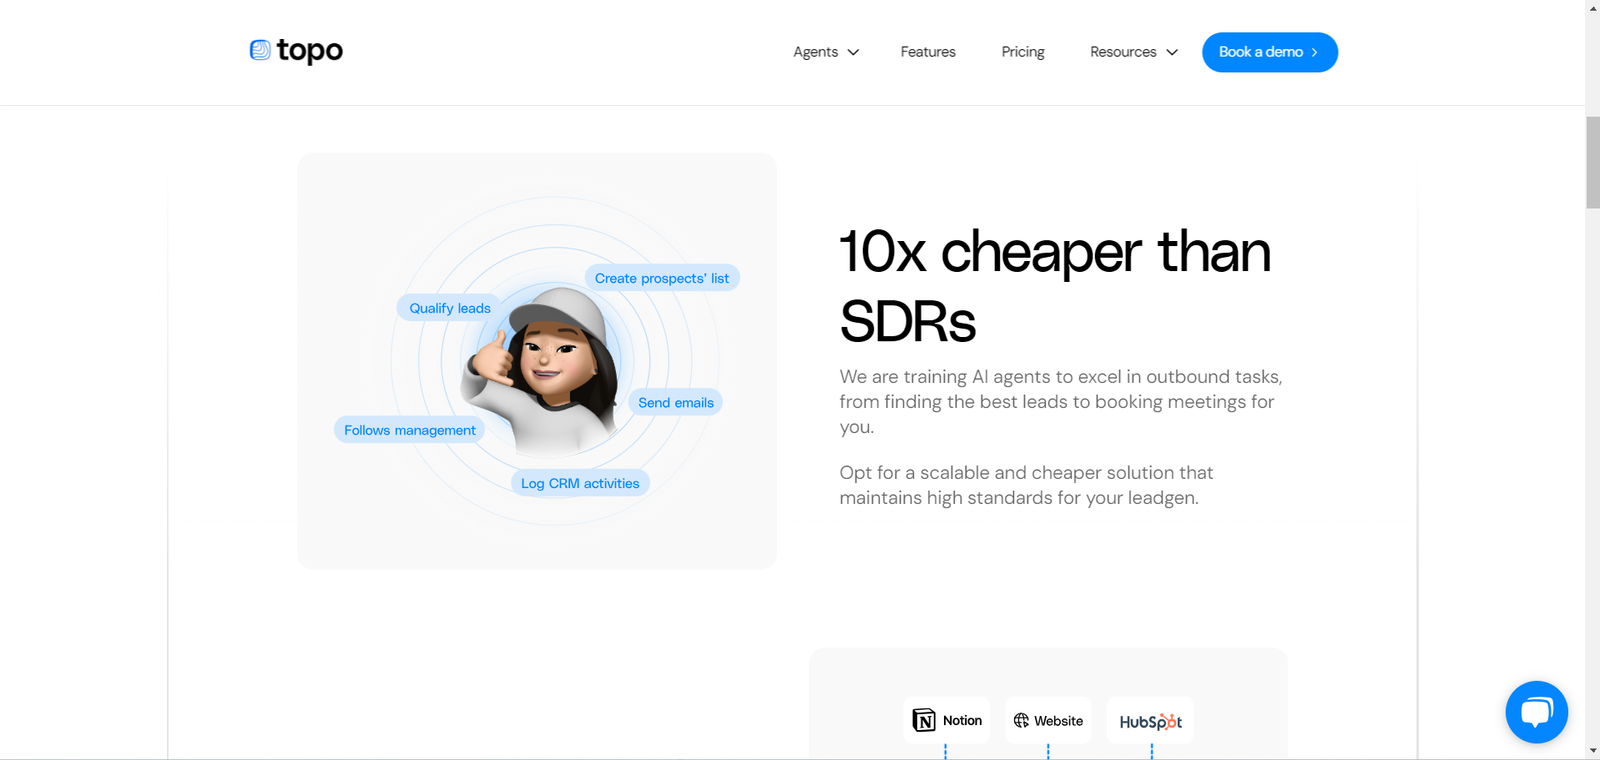Click the scrollbar up arrow
Image resolution: width=1600 pixels, height=760 pixels.
point(1592,8)
